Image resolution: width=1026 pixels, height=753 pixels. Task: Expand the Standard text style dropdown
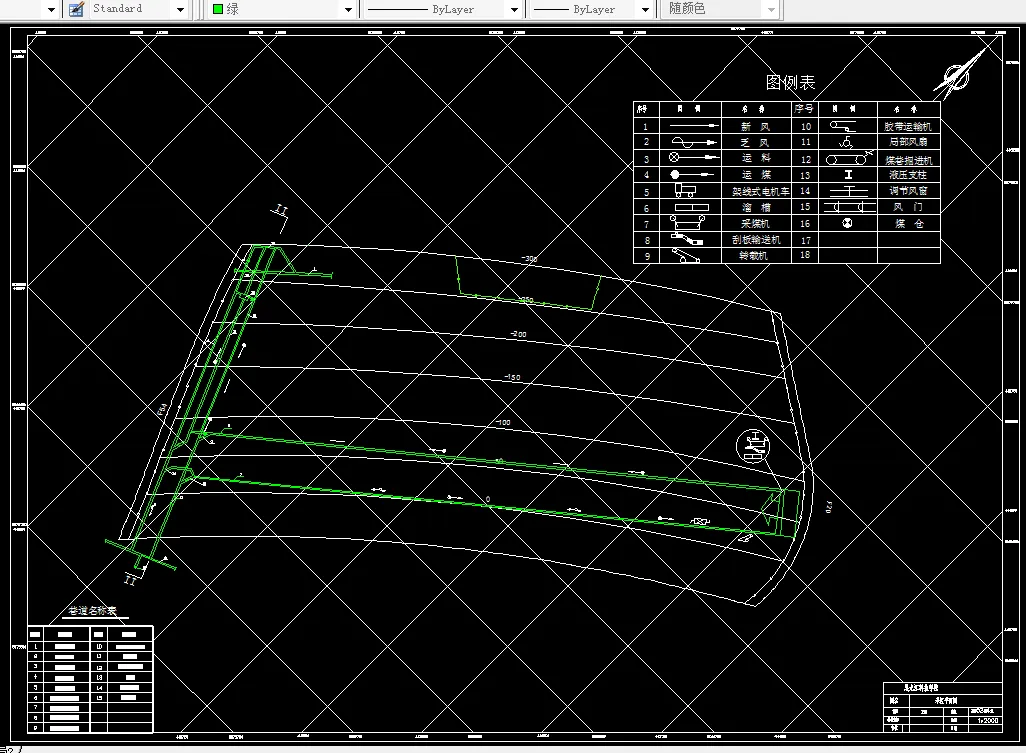point(181,9)
